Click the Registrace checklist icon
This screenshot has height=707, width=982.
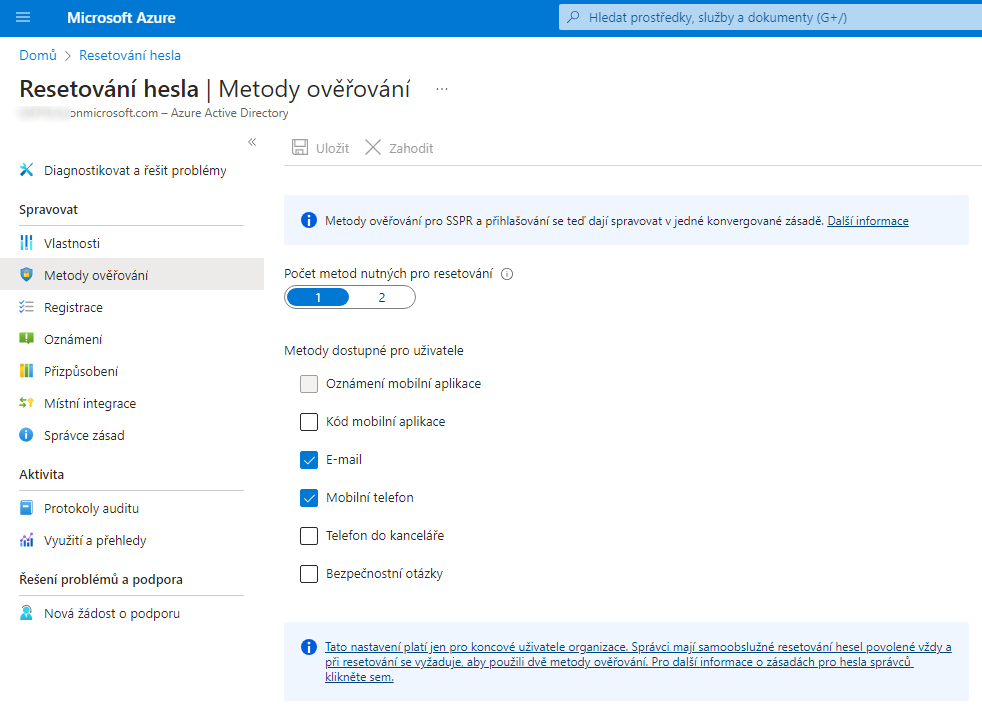click(26, 307)
